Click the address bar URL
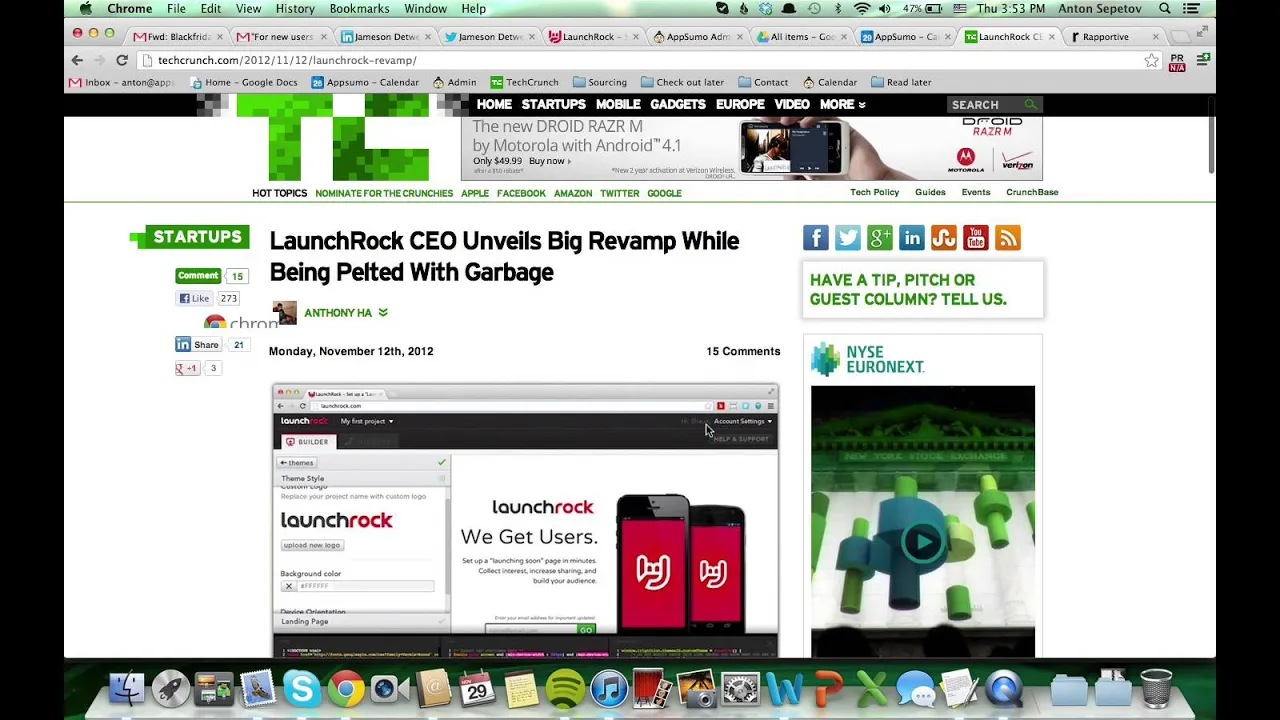The image size is (1280, 720). pos(287,60)
